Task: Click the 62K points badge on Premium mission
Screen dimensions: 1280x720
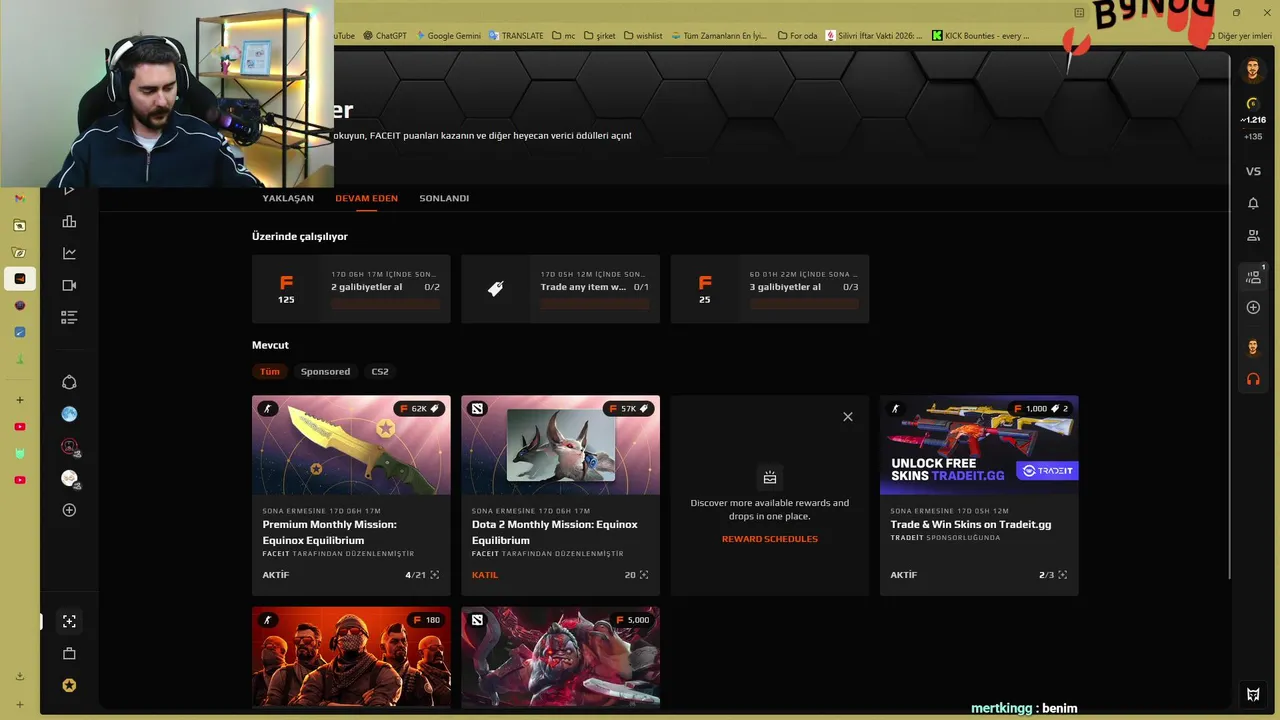Action: pyautogui.click(x=420, y=408)
